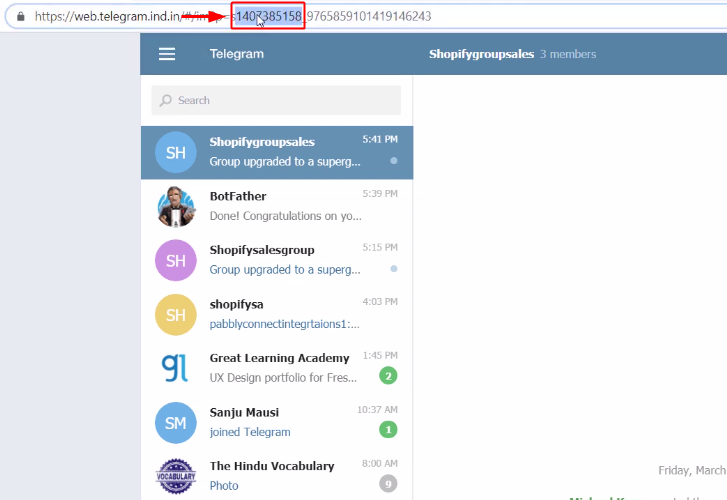Click the 8:00 AM timestamp

(380, 463)
